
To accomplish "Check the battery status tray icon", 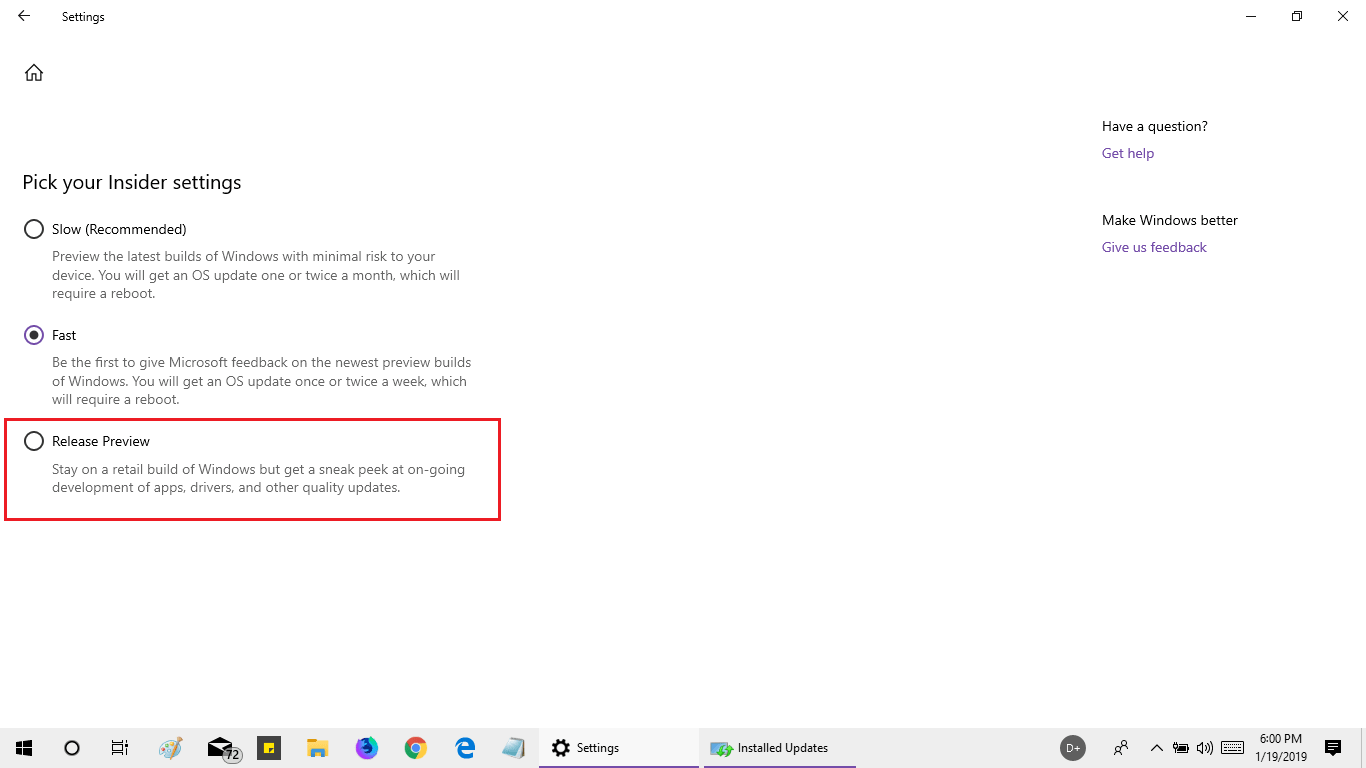I will coord(1181,747).
